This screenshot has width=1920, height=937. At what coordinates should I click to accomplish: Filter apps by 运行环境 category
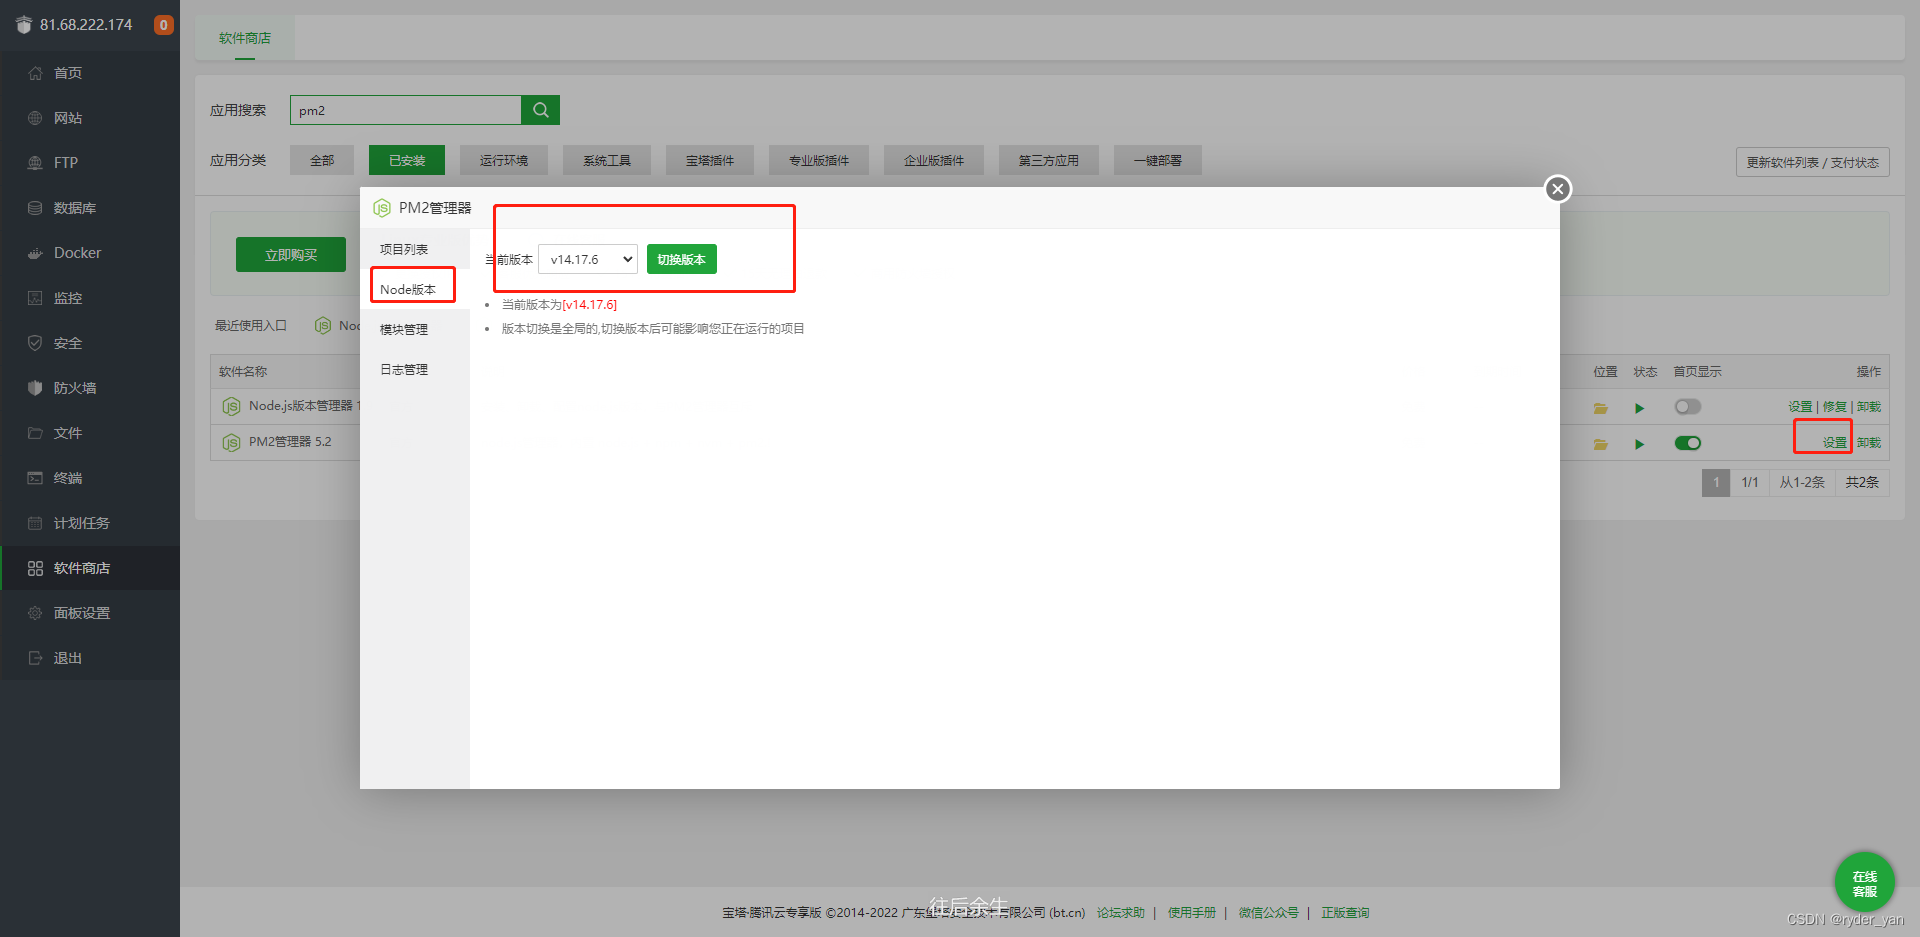click(504, 160)
